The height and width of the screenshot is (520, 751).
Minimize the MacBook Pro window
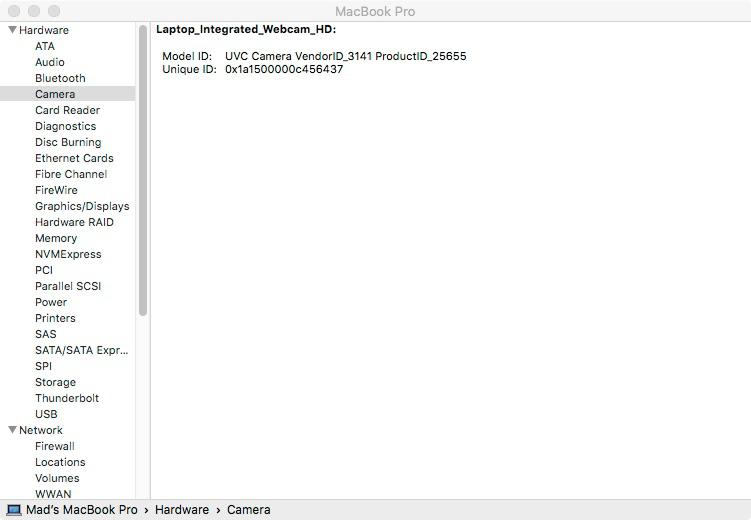pos(34,11)
